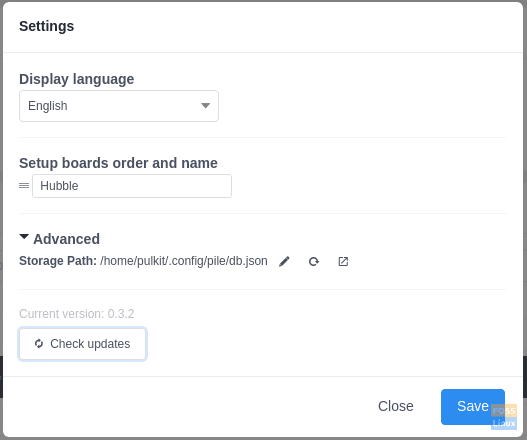Click the Hubble board name field
The height and width of the screenshot is (440, 527).
[x=132, y=186]
